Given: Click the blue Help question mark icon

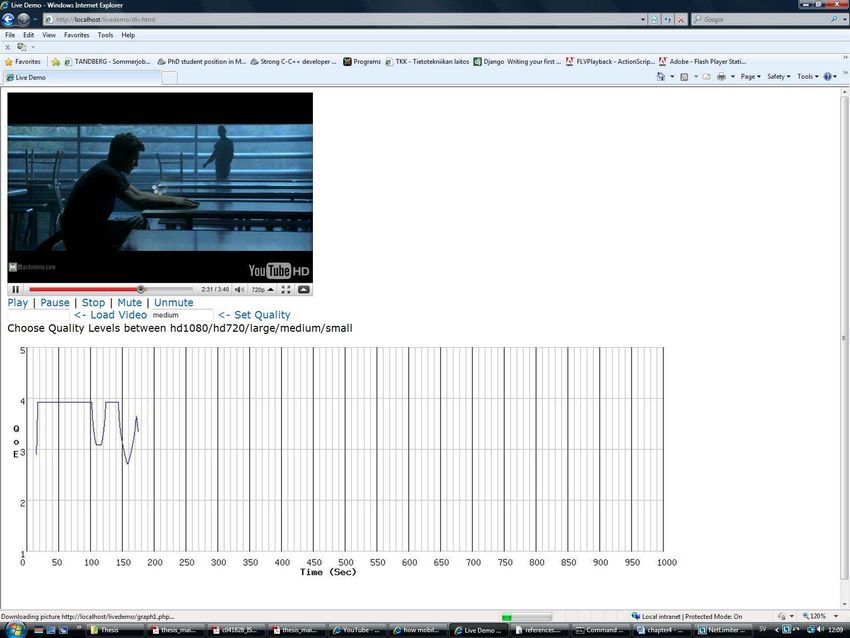Looking at the screenshot, I should coord(828,77).
